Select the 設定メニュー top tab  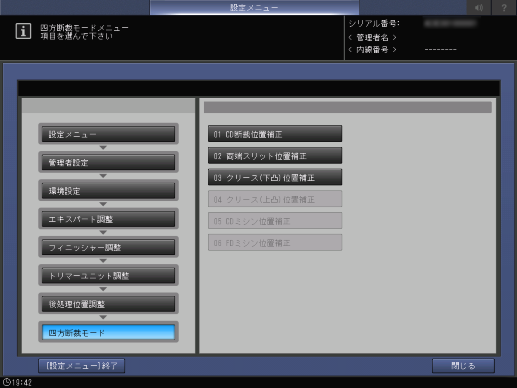254,7
